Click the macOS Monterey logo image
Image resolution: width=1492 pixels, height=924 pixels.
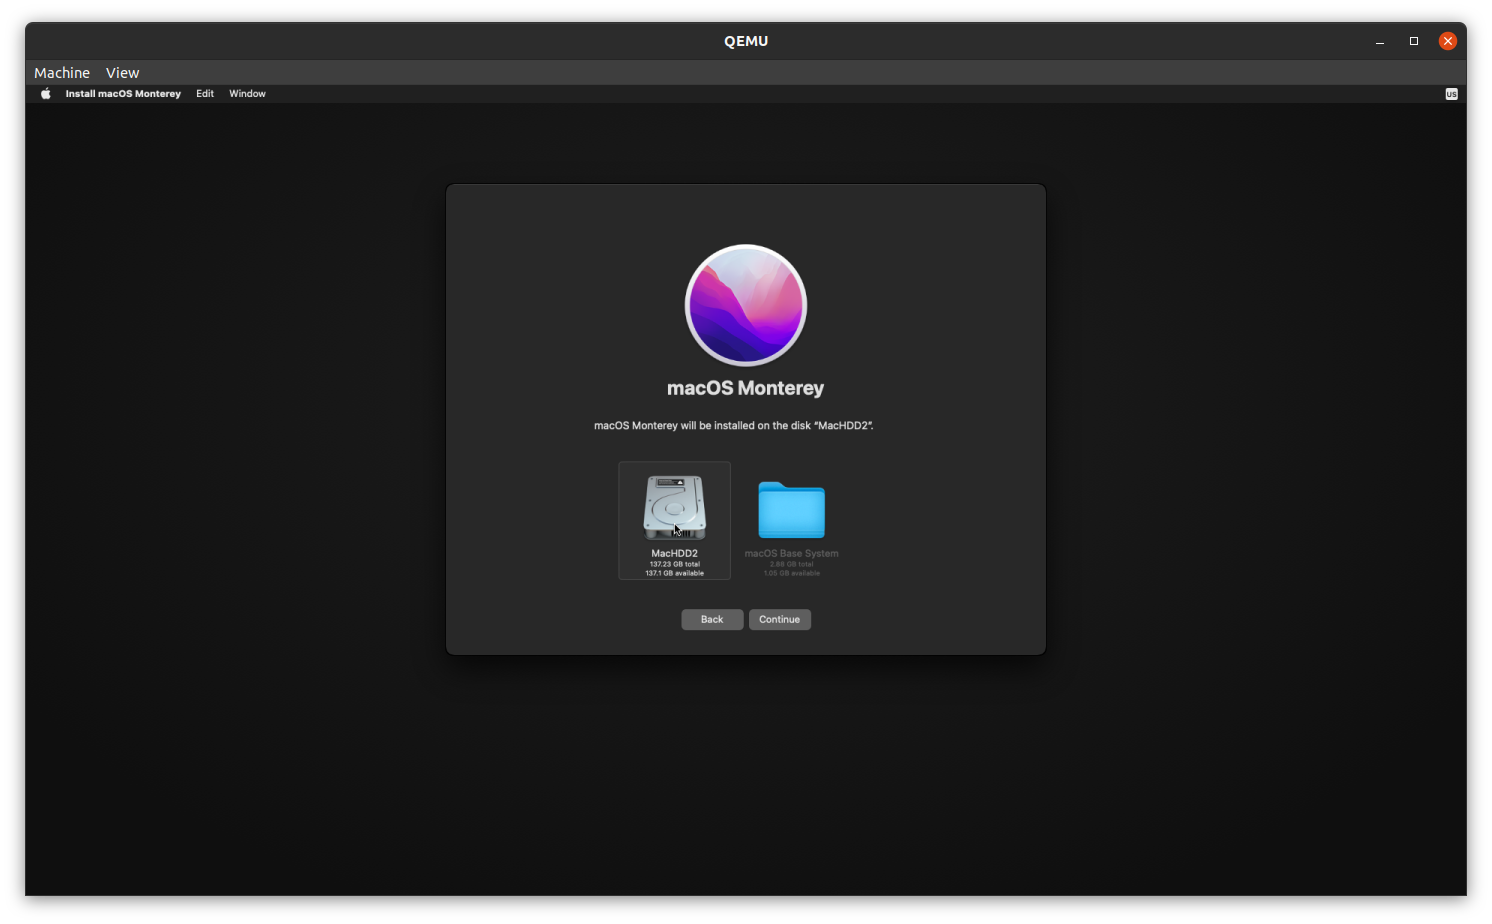[746, 305]
